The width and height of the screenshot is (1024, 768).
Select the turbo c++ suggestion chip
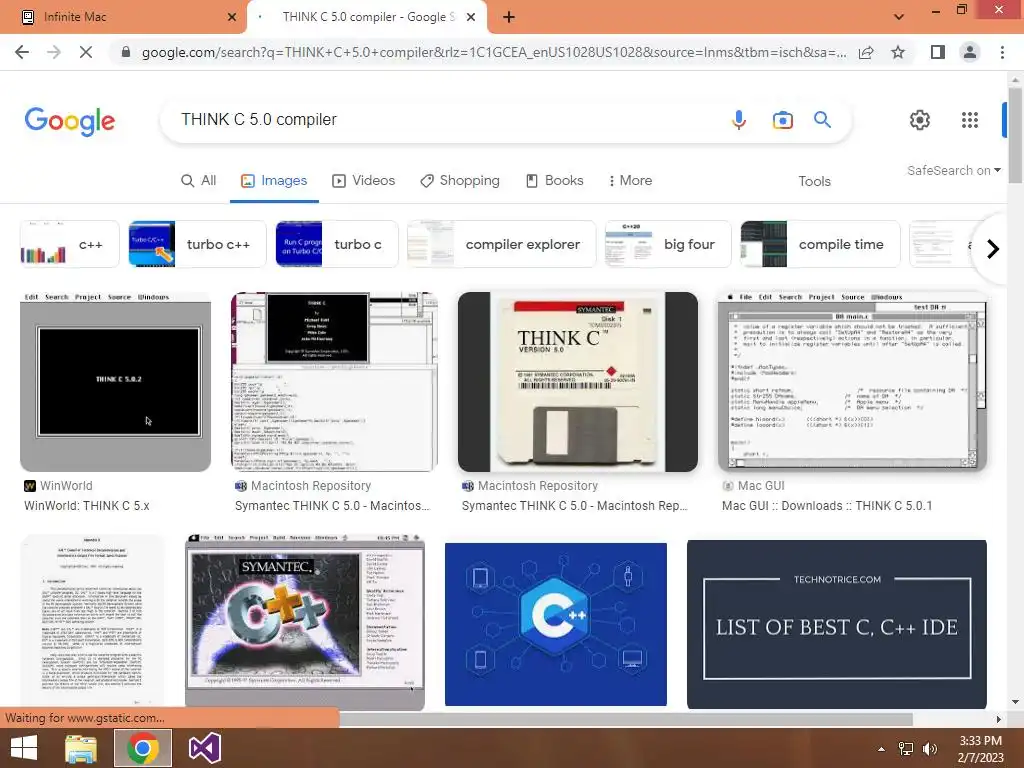pyautogui.click(x=197, y=244)
